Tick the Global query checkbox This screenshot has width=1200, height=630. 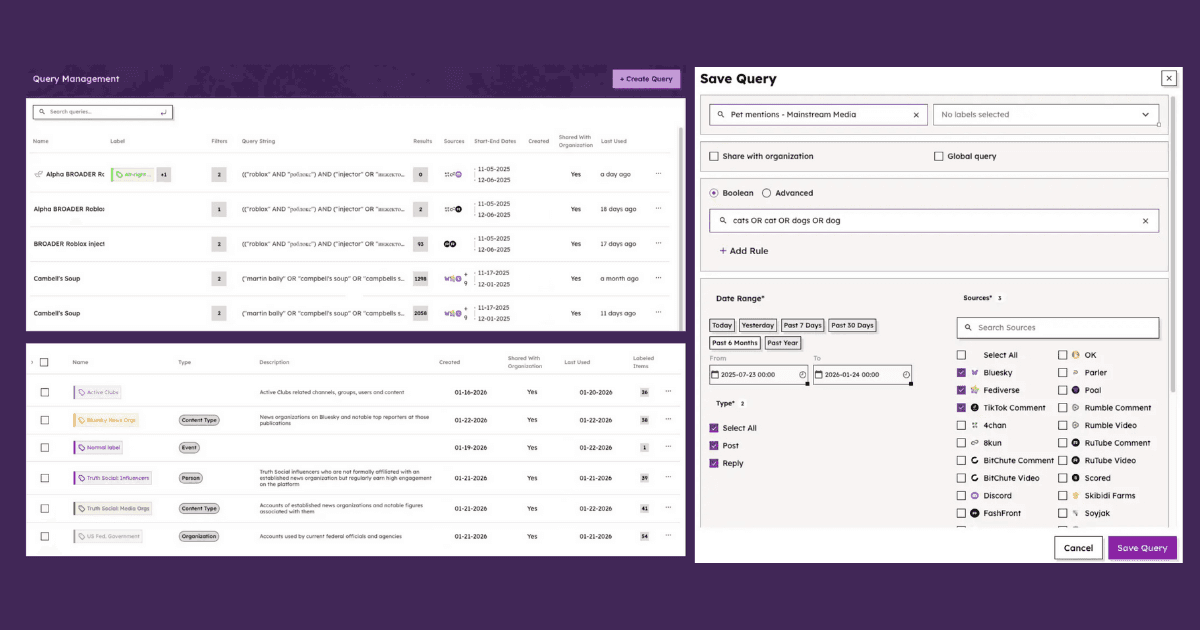938,157
